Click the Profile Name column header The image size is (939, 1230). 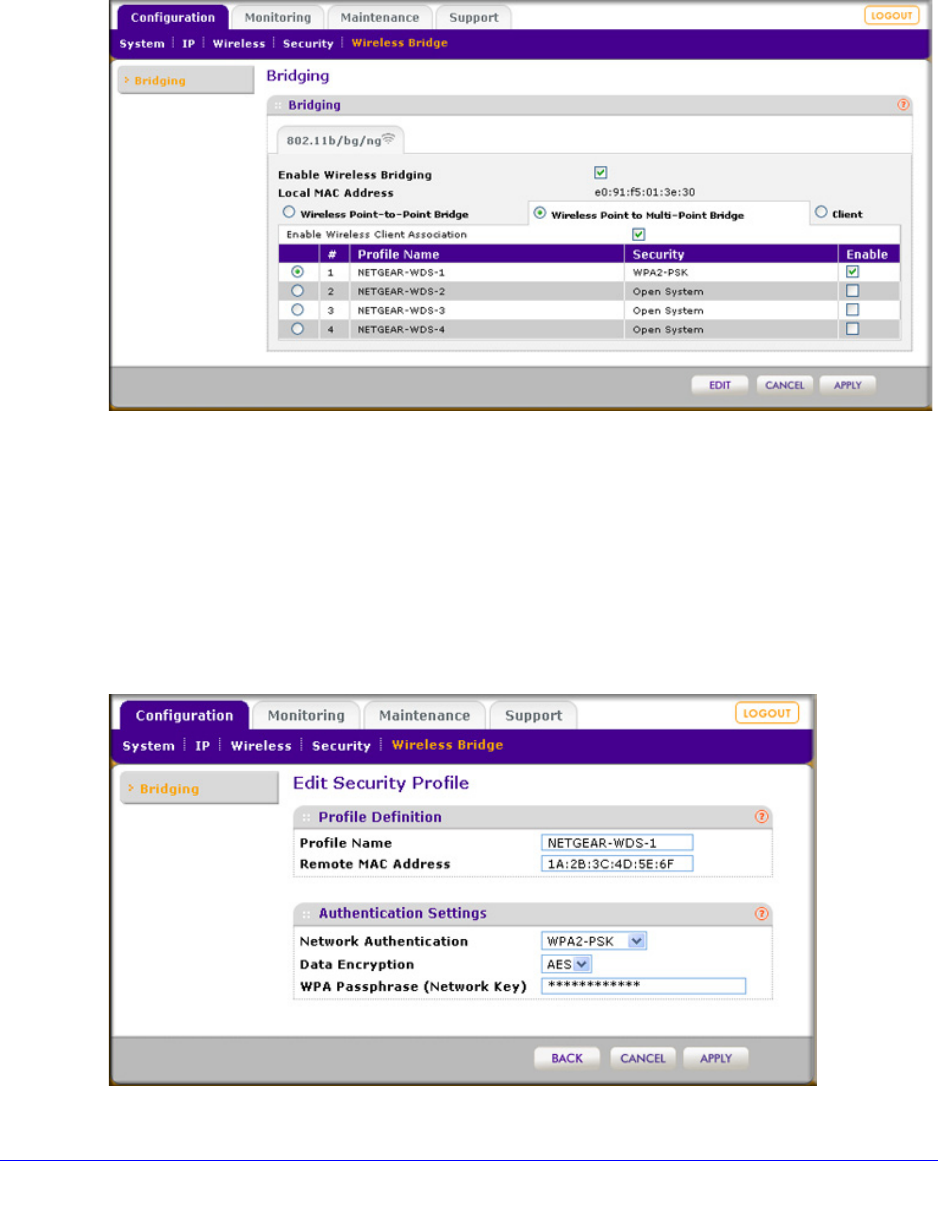[486, 255]
